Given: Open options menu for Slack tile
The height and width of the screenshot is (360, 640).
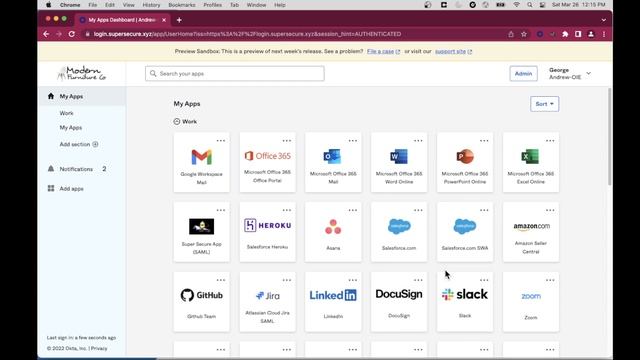Looking at the screenshot, I should (x=484, y=280).
